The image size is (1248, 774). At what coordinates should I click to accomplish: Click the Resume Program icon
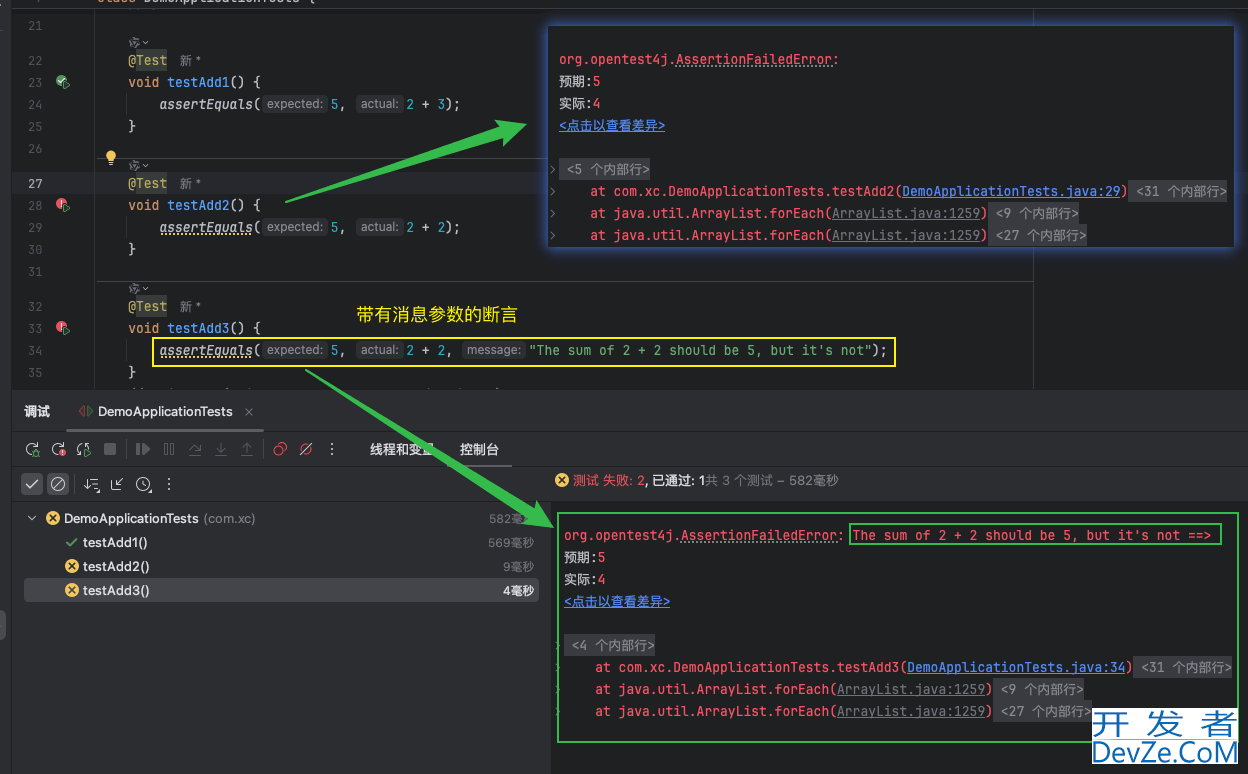[x=143, y=450]
